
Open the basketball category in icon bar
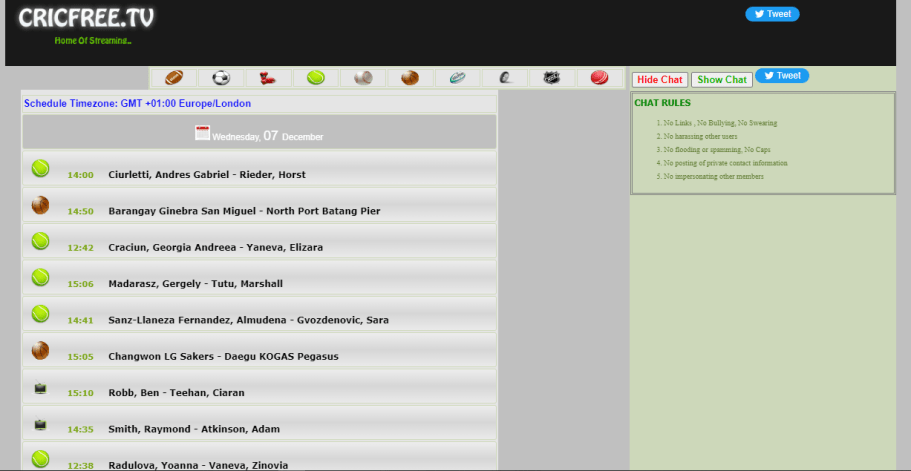click(x=410, y=78)
